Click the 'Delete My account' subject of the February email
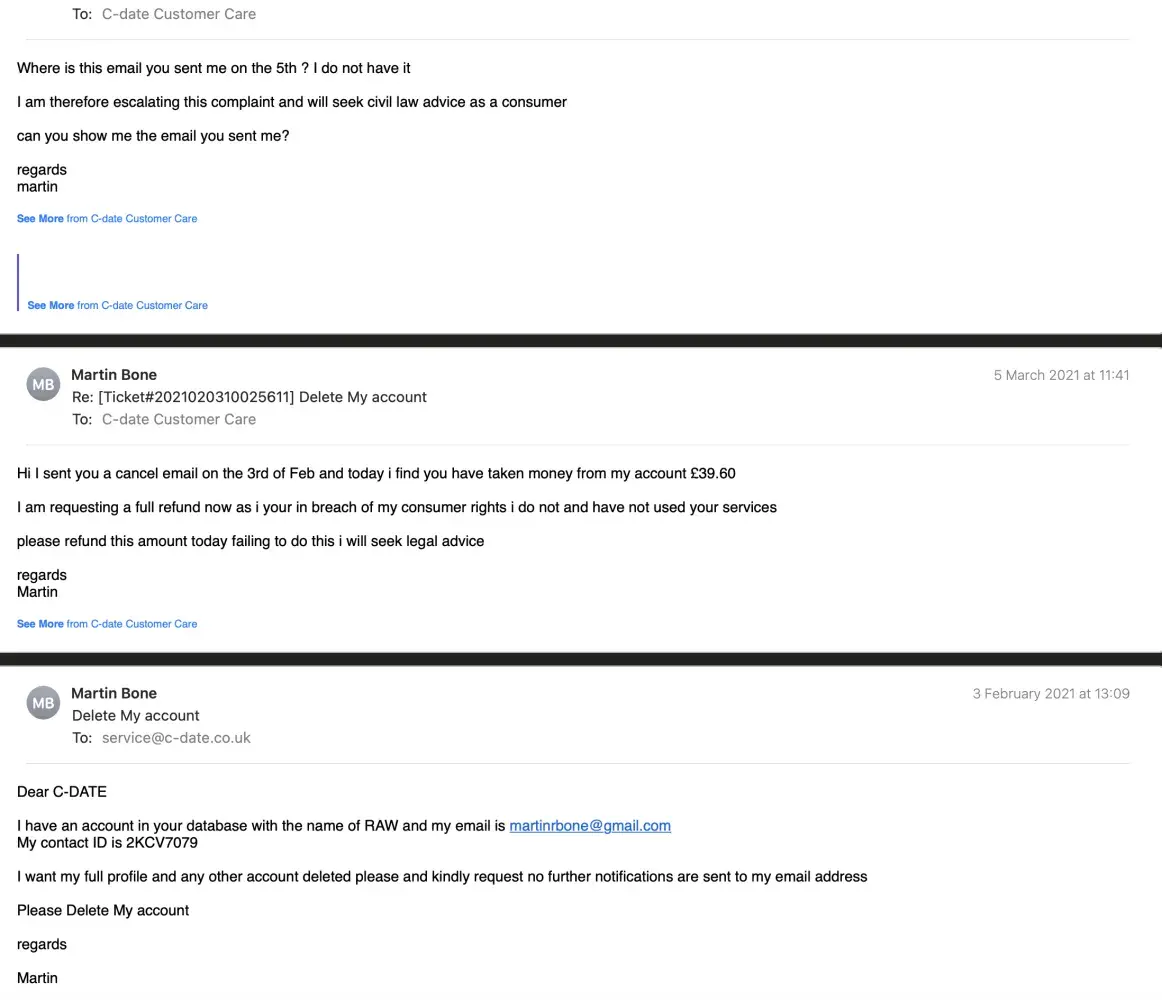 (136, 716)
